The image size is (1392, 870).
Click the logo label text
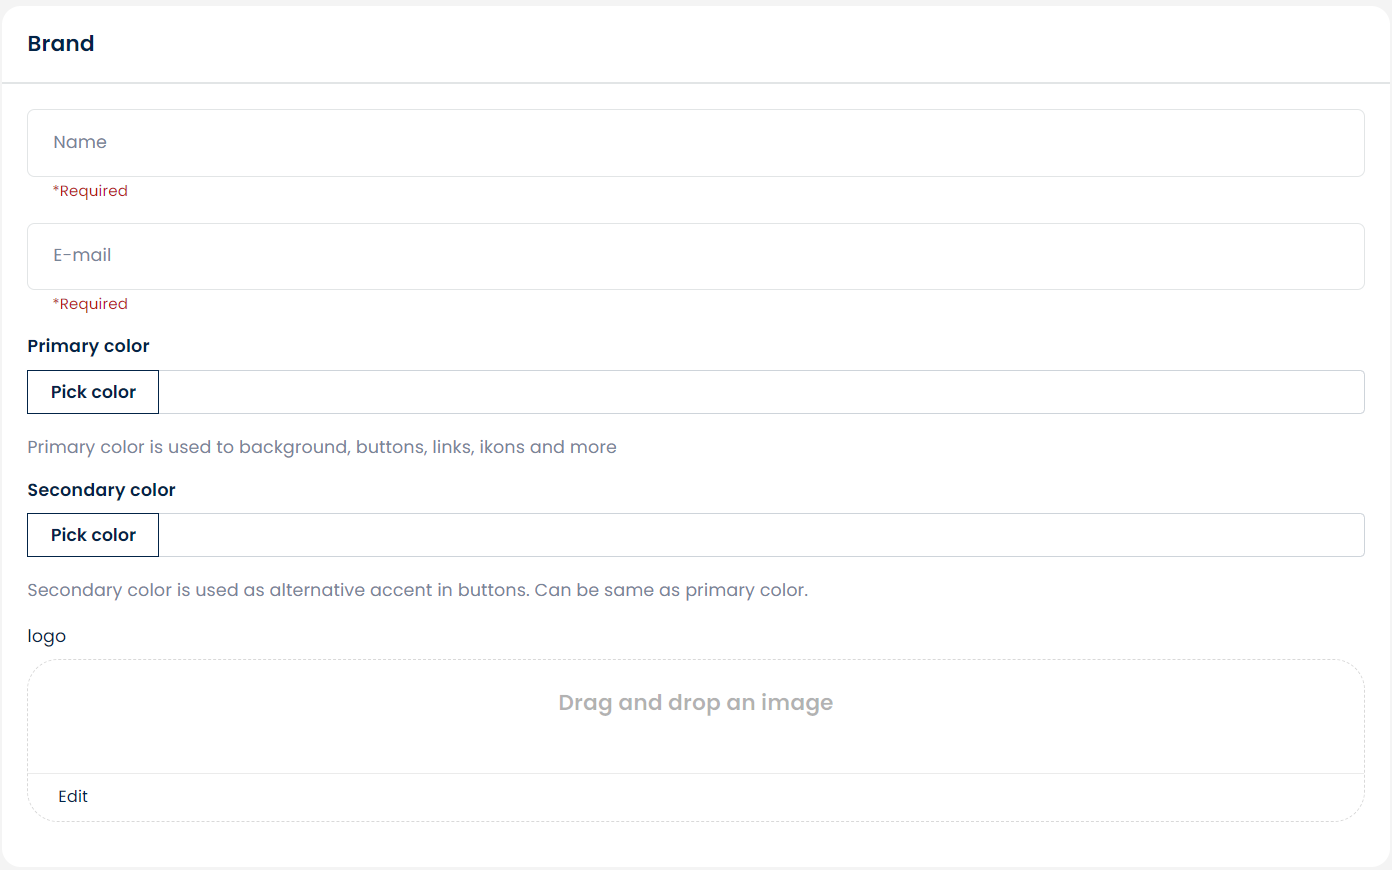[46, 637]
